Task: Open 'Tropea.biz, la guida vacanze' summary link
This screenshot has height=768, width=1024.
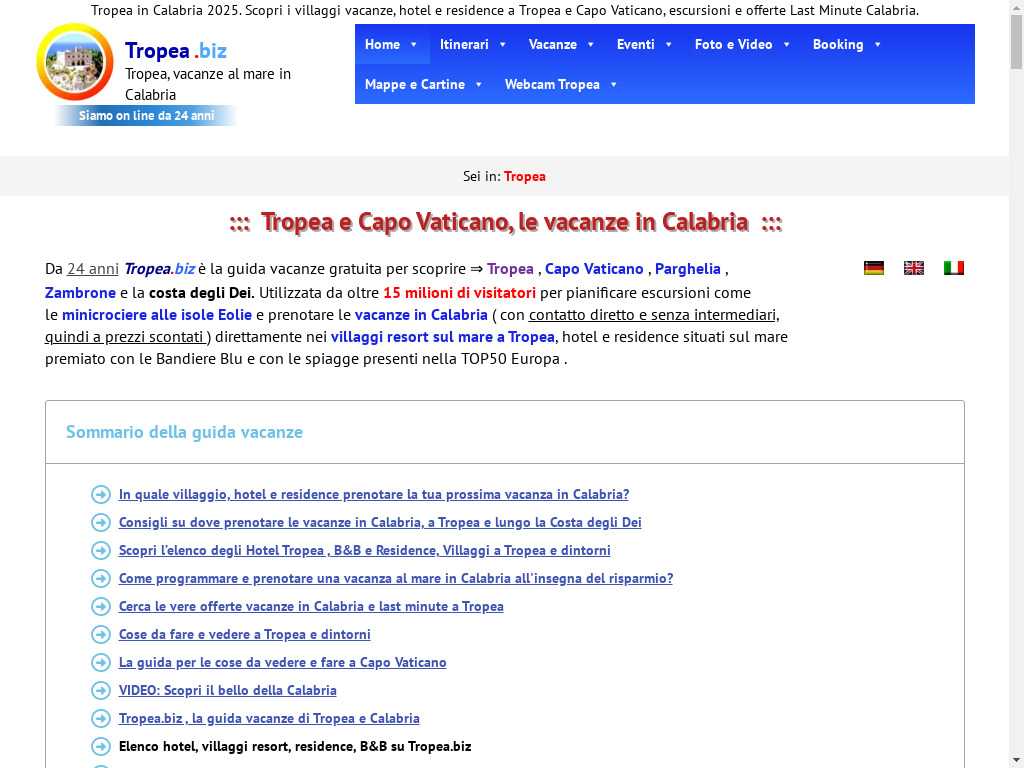Action: (x=269, y=718)
